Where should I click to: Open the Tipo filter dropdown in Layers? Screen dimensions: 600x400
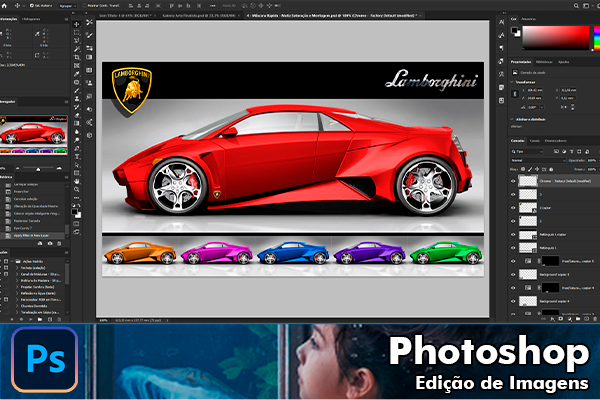[x=527, y=152]
